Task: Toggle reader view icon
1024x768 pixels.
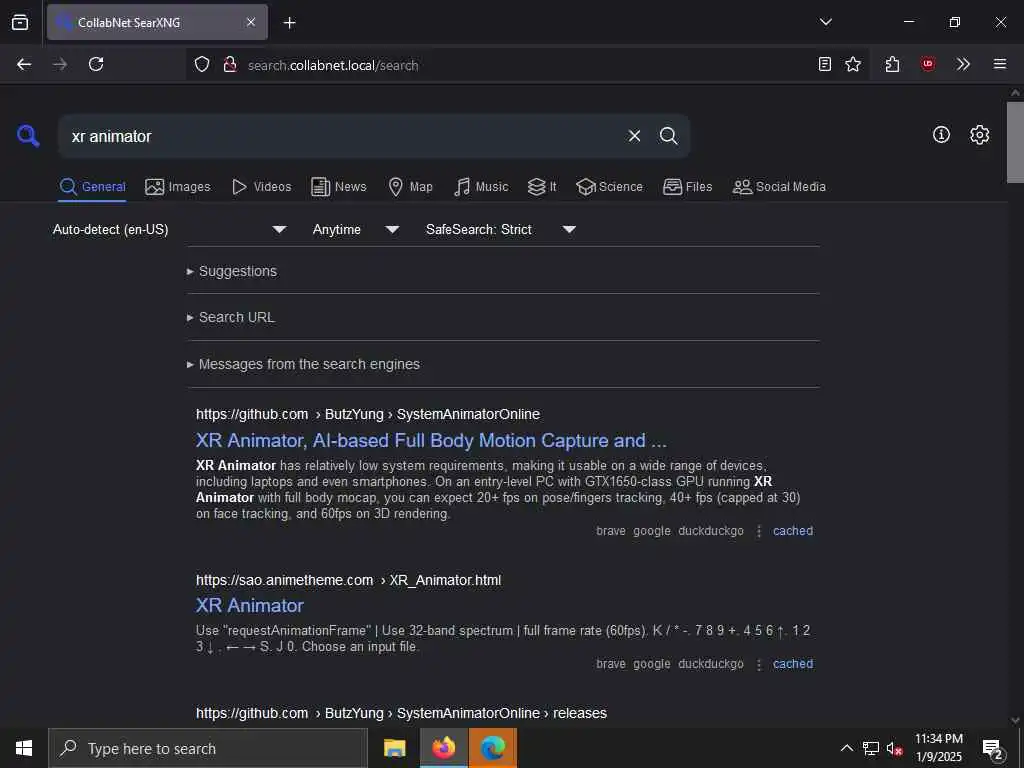Action: pyautogui.click(x=825, y=64)
